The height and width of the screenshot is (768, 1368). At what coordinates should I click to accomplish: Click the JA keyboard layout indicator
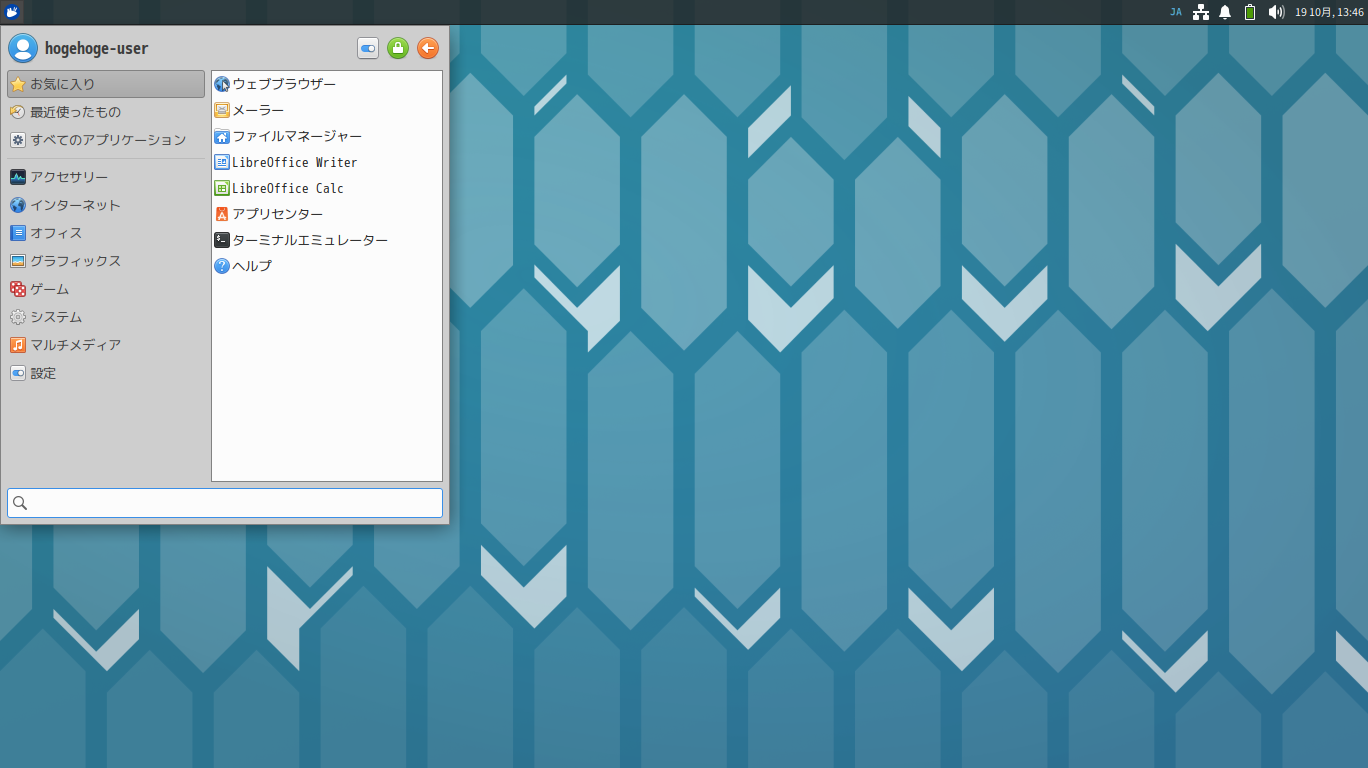[1176, 12]
